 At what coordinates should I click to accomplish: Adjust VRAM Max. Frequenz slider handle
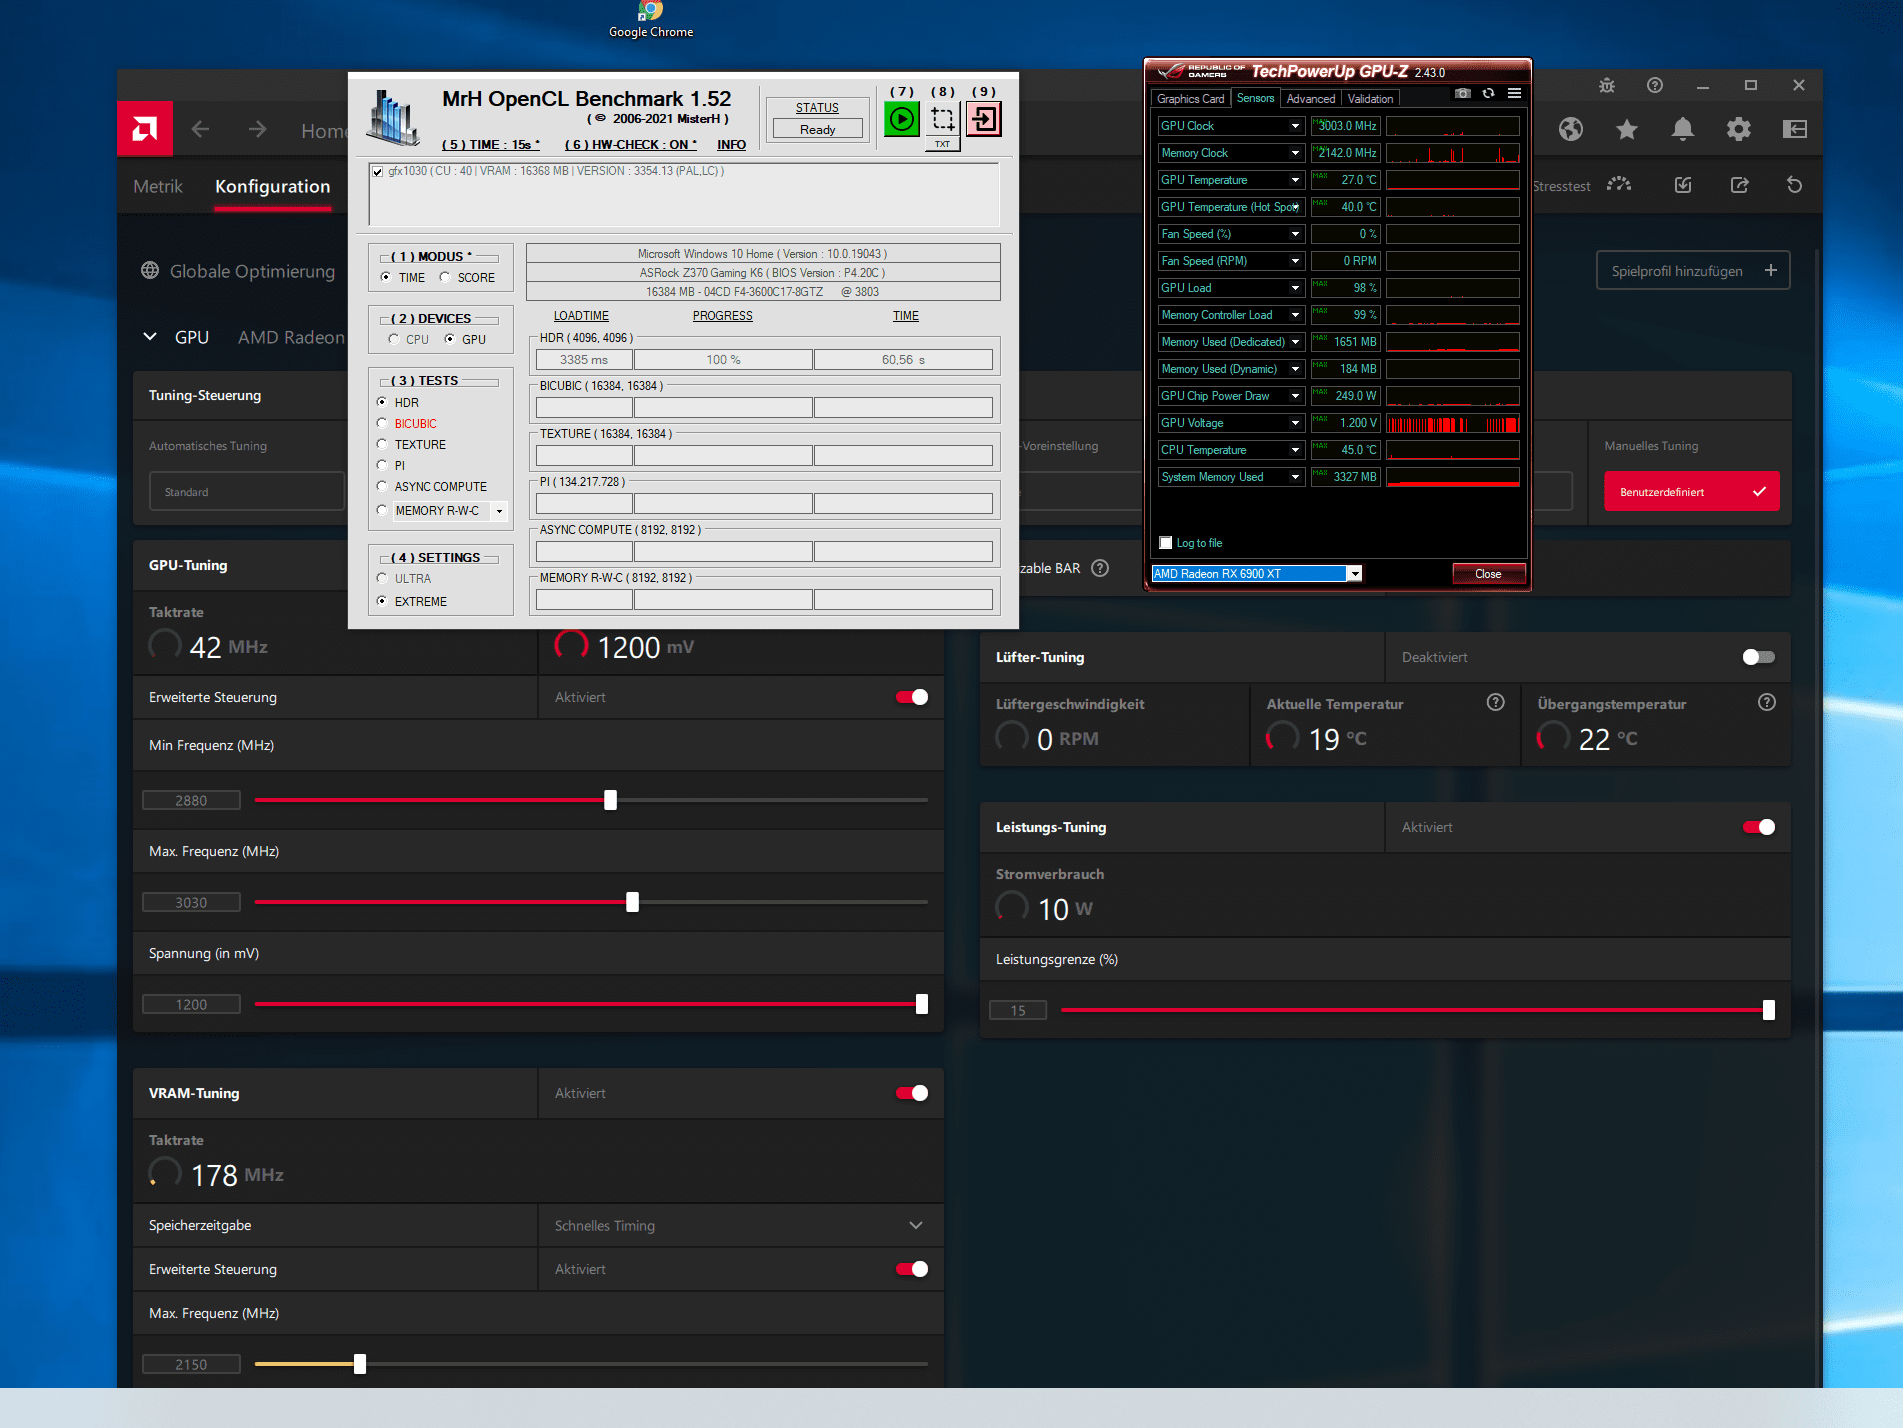(359, 1364)
